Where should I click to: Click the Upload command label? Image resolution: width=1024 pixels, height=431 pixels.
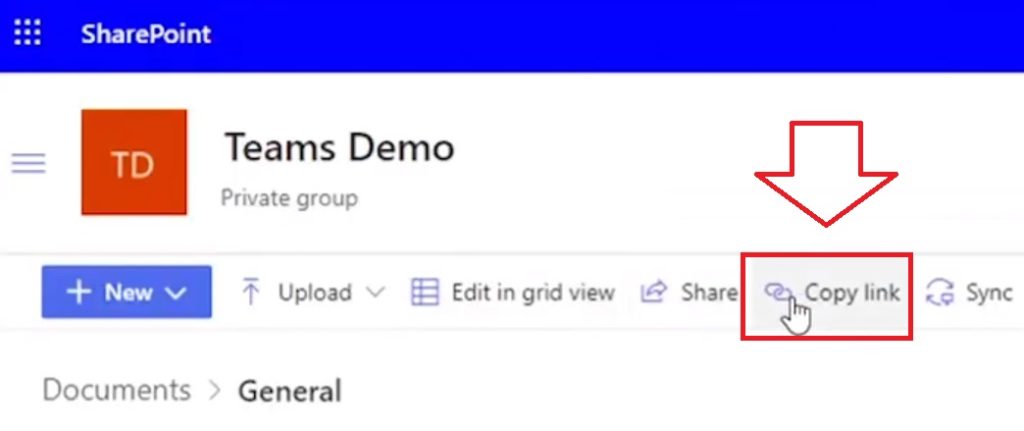[x=315, y=292]
